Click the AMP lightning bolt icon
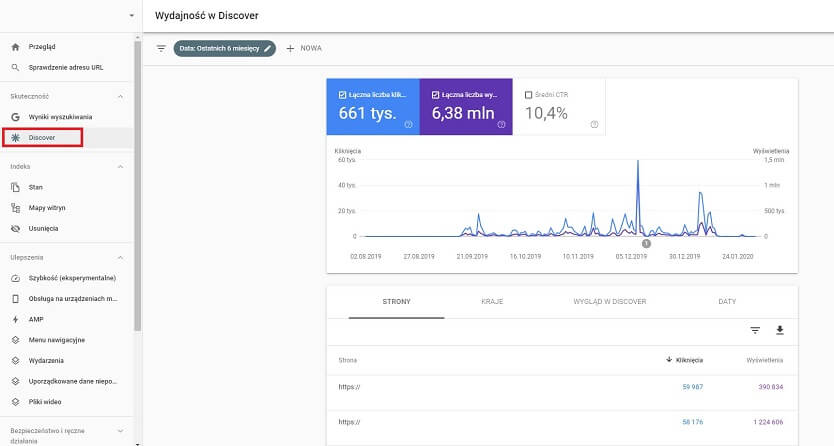The width and height of the screenshot is (834, 446). 15,319
